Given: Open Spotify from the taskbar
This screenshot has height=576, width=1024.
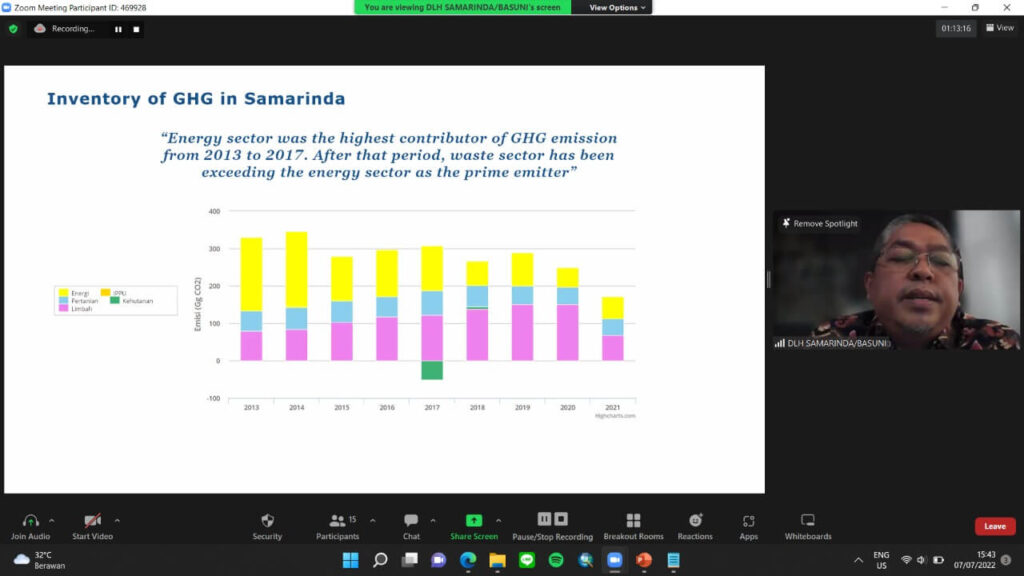Looking at the screenshot, I should [x=556, y=560].
